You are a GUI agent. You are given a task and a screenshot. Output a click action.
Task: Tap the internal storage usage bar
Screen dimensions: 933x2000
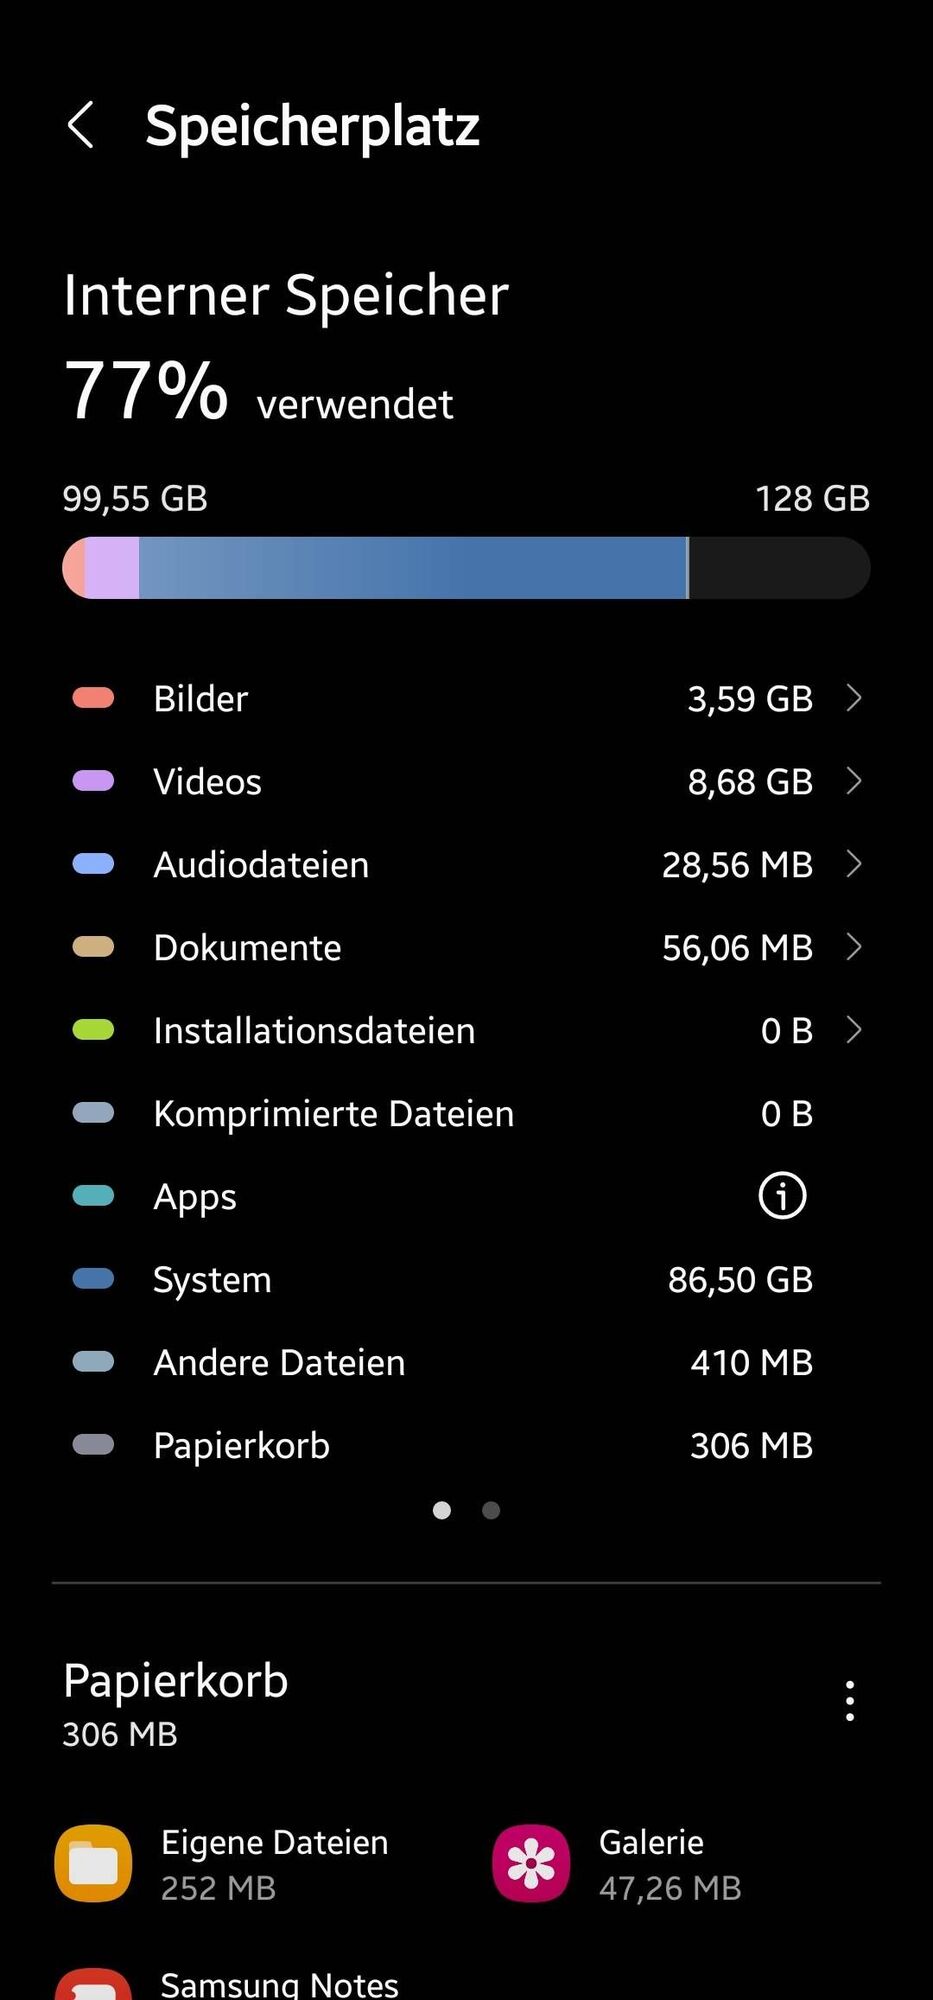coord(466,568)
